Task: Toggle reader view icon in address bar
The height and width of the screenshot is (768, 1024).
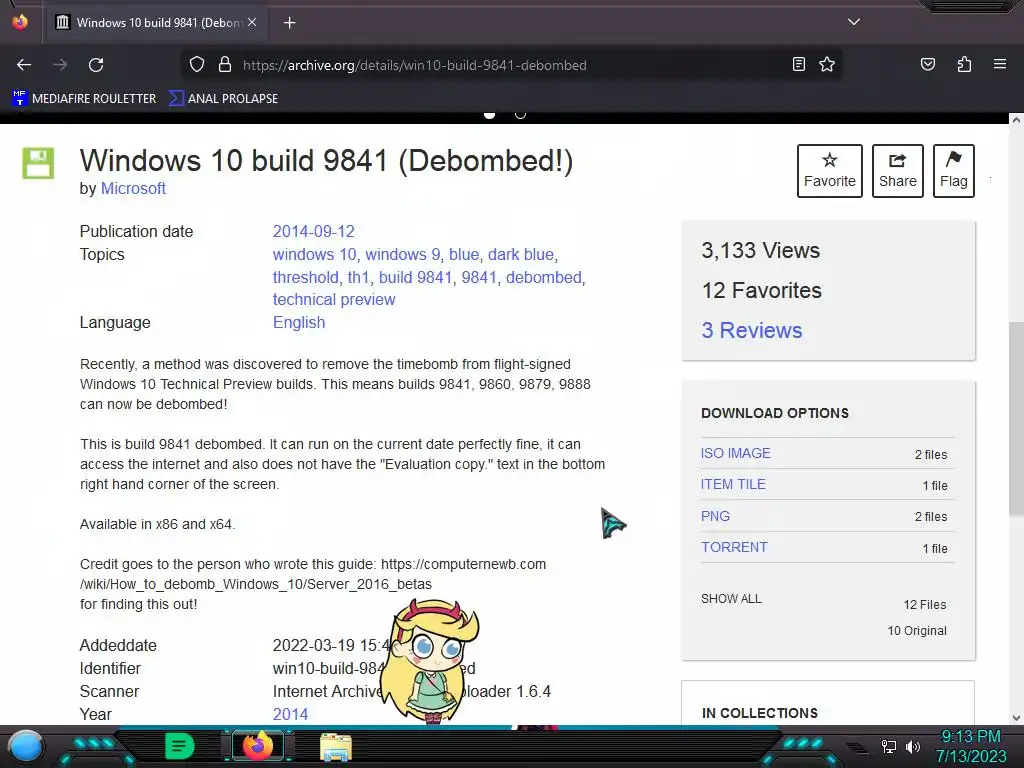Action: [798, 64]
